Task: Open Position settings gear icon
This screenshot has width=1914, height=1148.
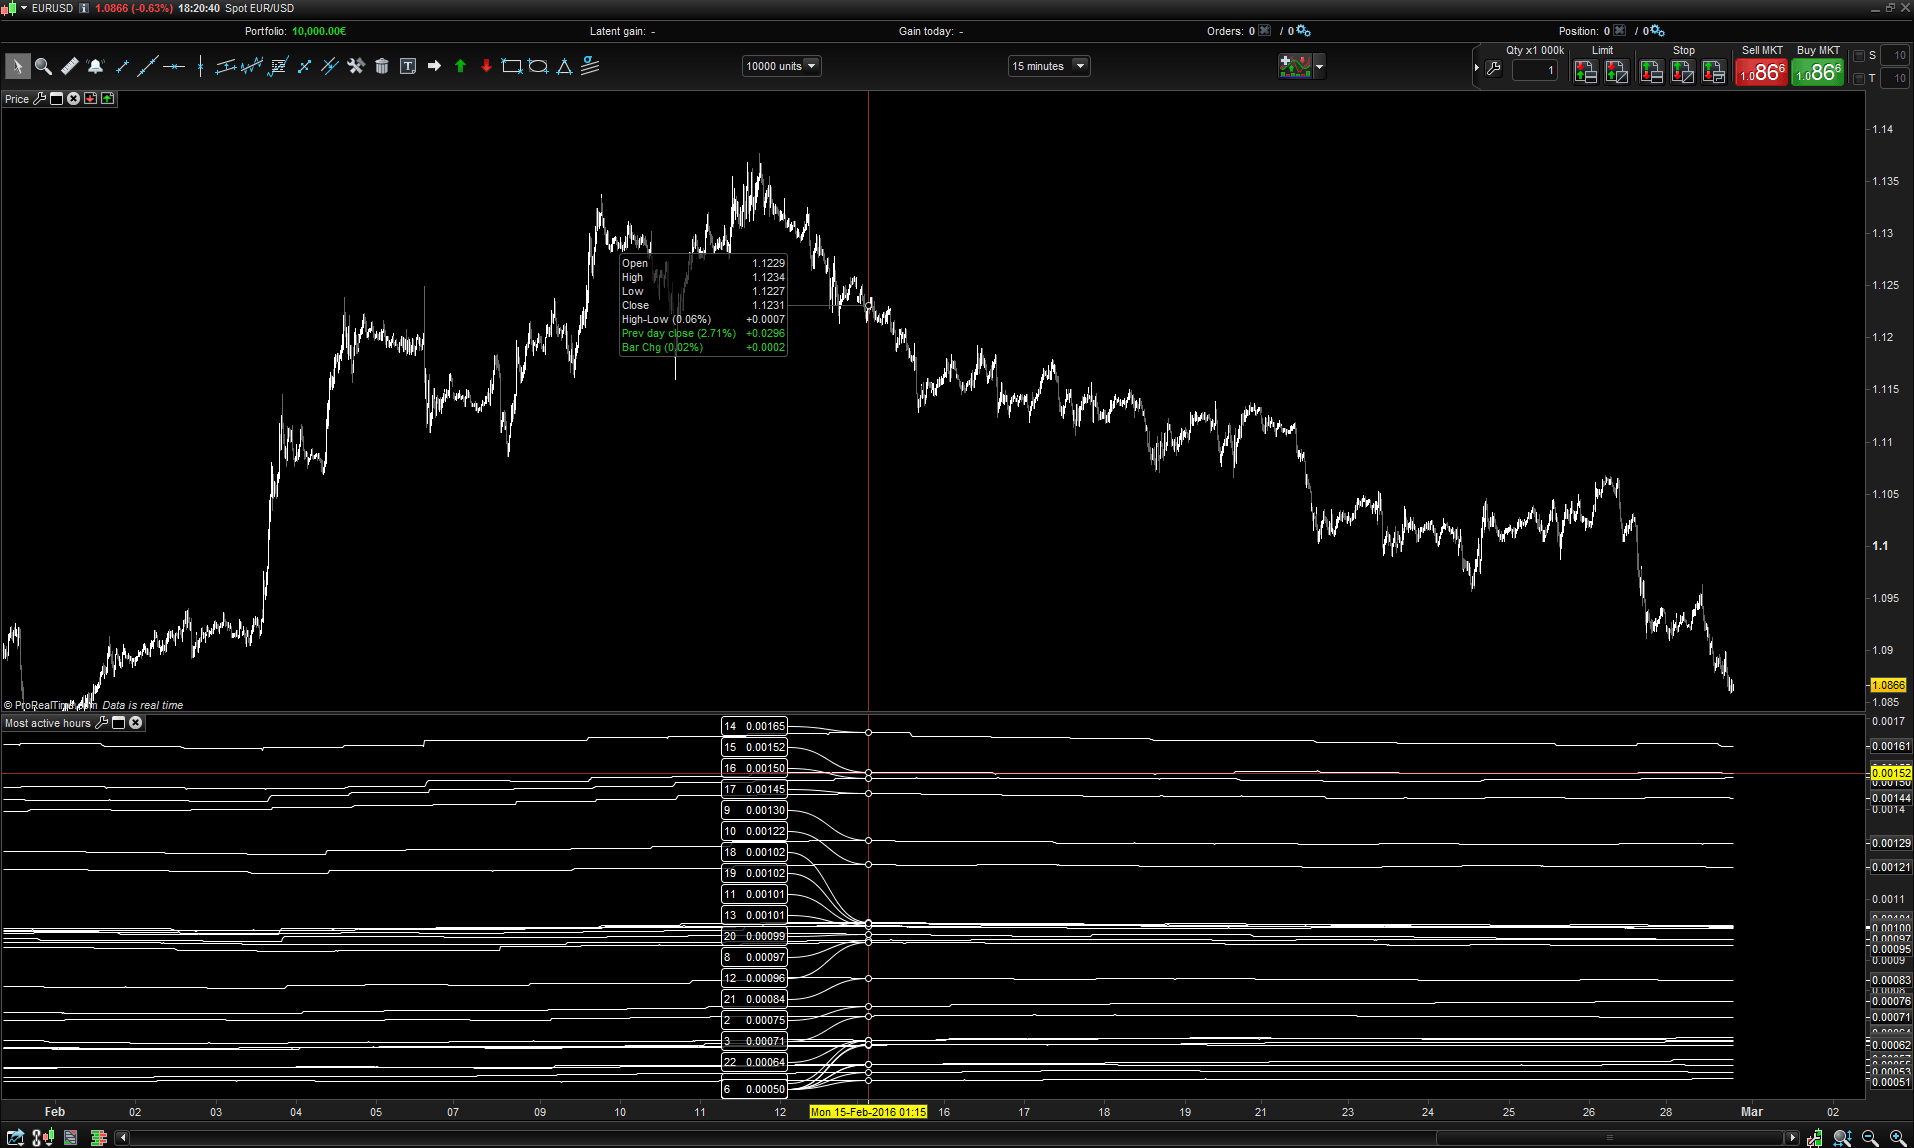Action: click(x=1657, y=31)
